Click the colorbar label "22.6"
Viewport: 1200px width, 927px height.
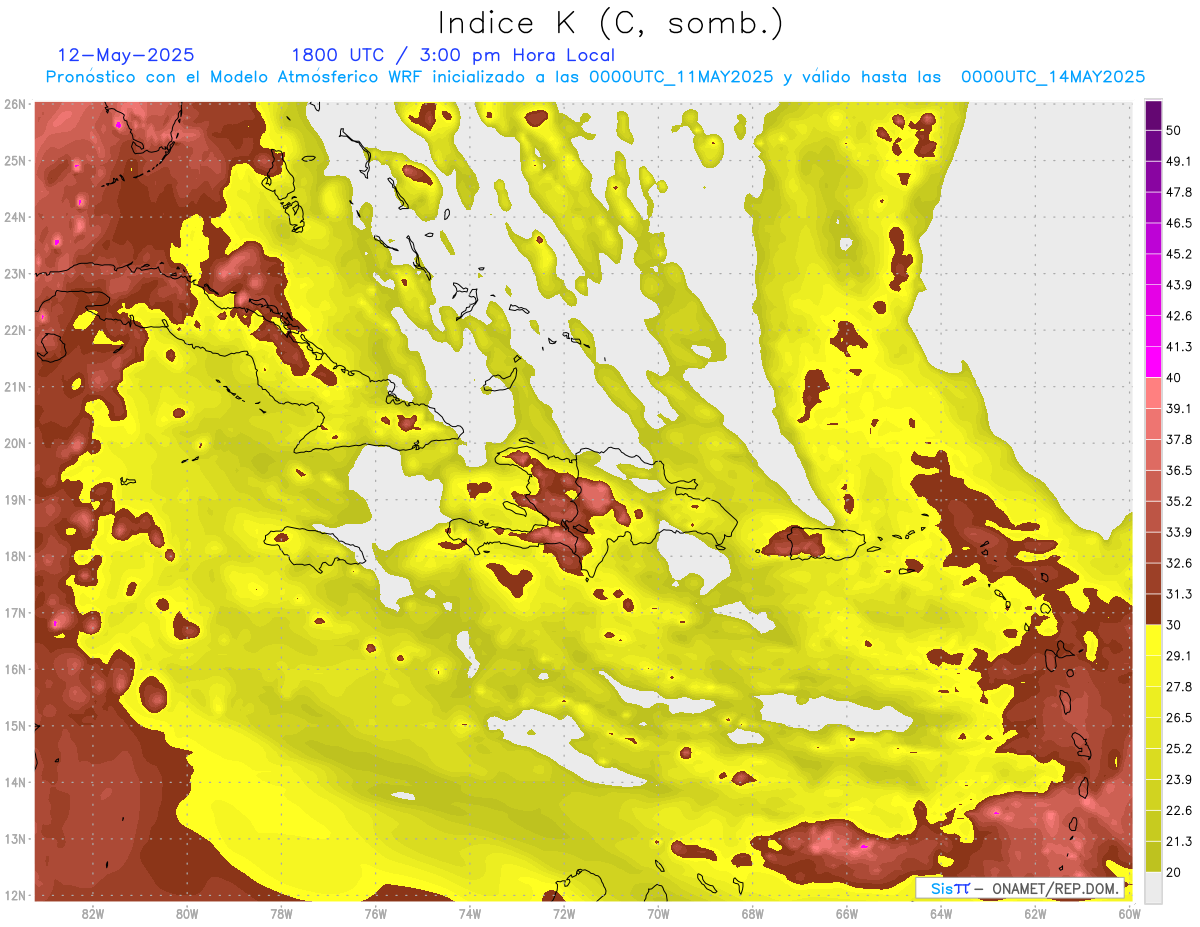pyautogui.click(x=1179, y=810)
